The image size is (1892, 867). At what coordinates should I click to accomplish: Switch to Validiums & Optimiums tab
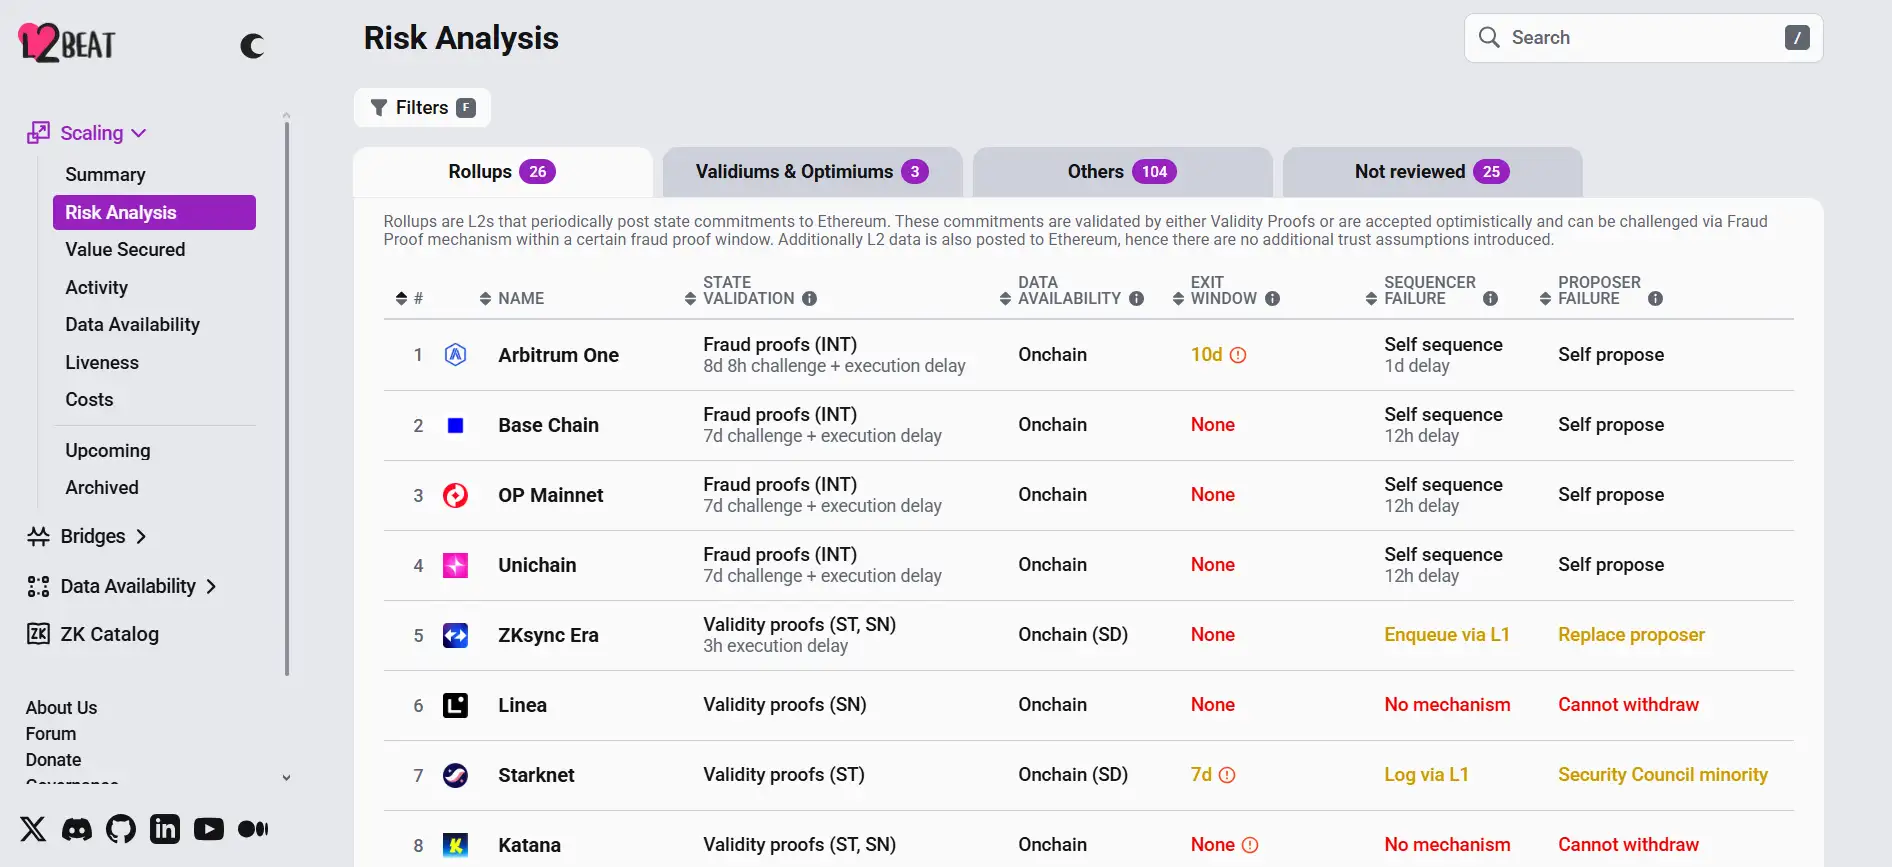pyautogui.click(x=811, y=172)
